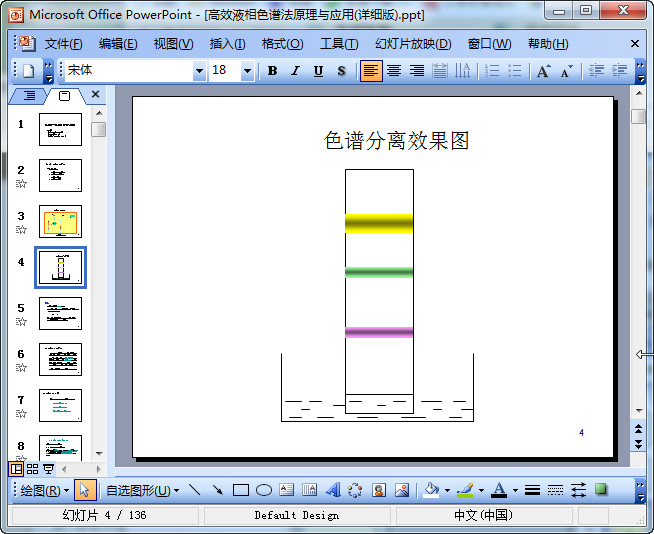
Task: Click the Distributed alignment icon
Action: (x=440, y=71)
